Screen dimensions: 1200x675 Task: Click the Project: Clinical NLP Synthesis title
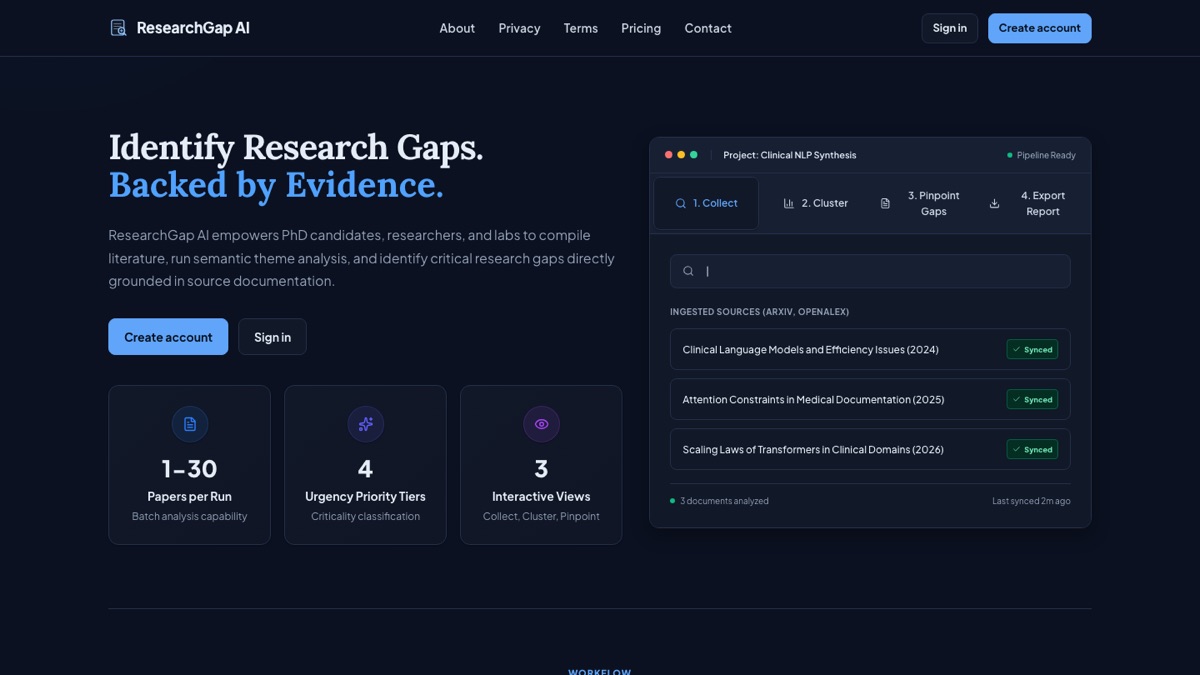click(x=790, y=155)
